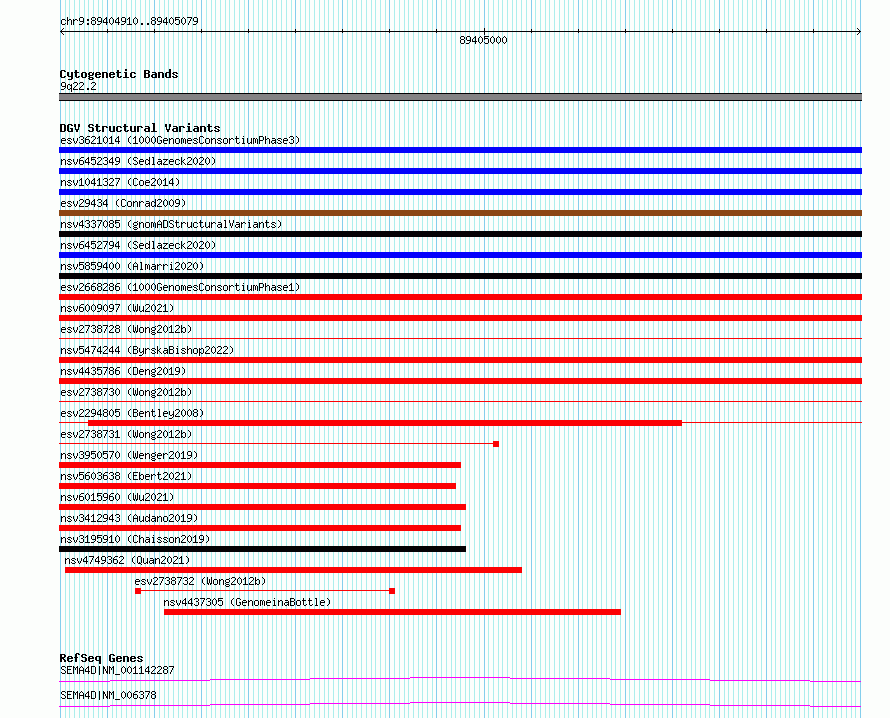
Task: Click the right end marker of esv2738732
Action: tap(392, 591)
